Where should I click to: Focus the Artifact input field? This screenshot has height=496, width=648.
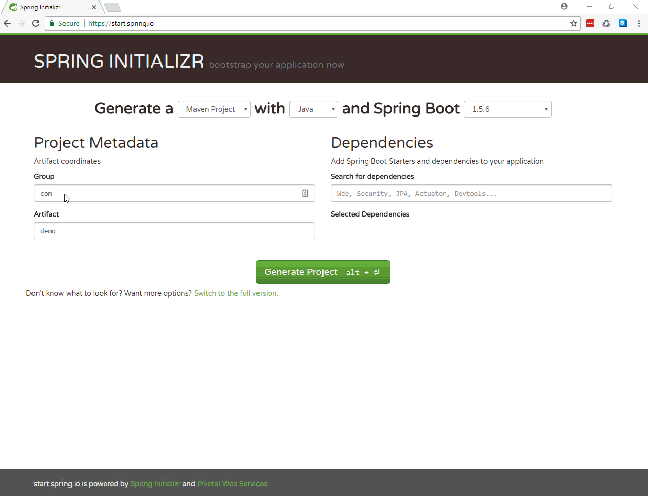pos(174,231)
